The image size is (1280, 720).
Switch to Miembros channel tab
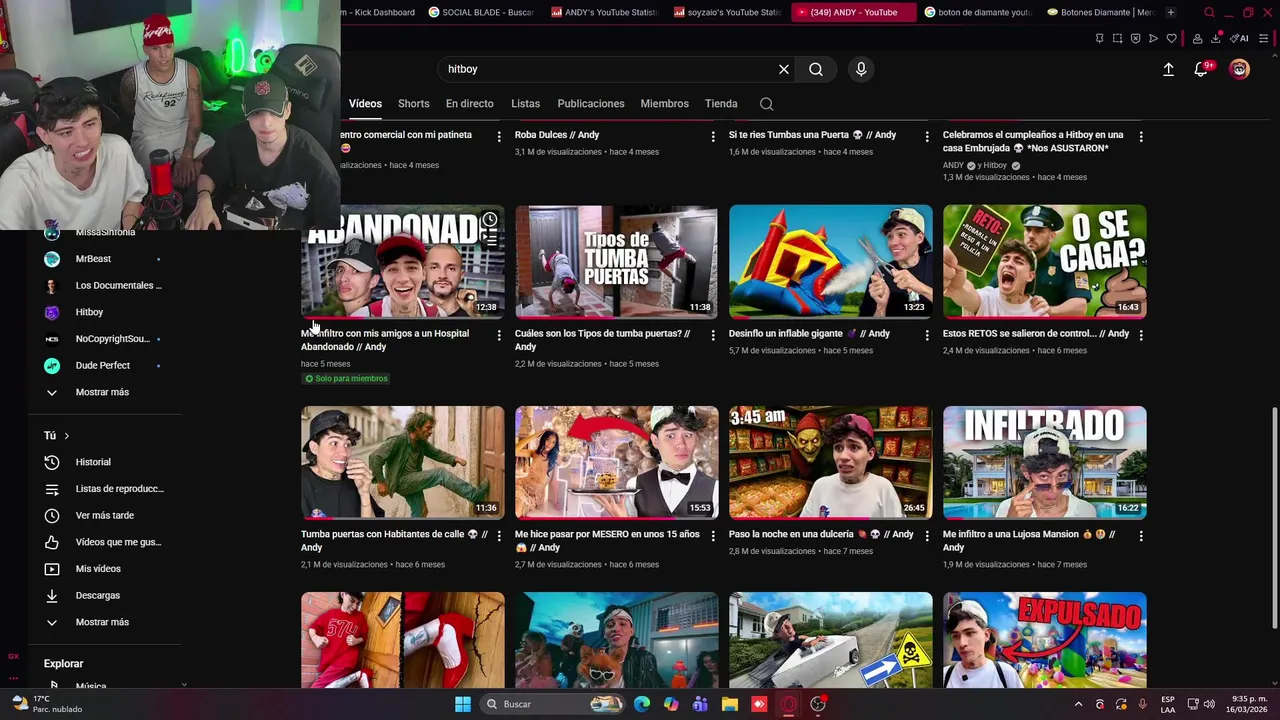665,104
